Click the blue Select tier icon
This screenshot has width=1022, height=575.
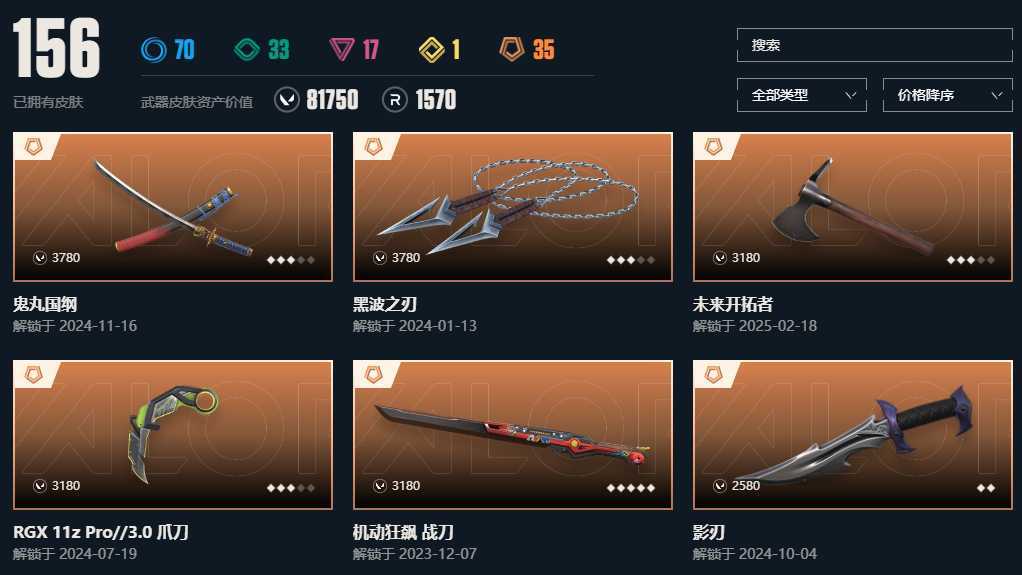click(154, 50)
